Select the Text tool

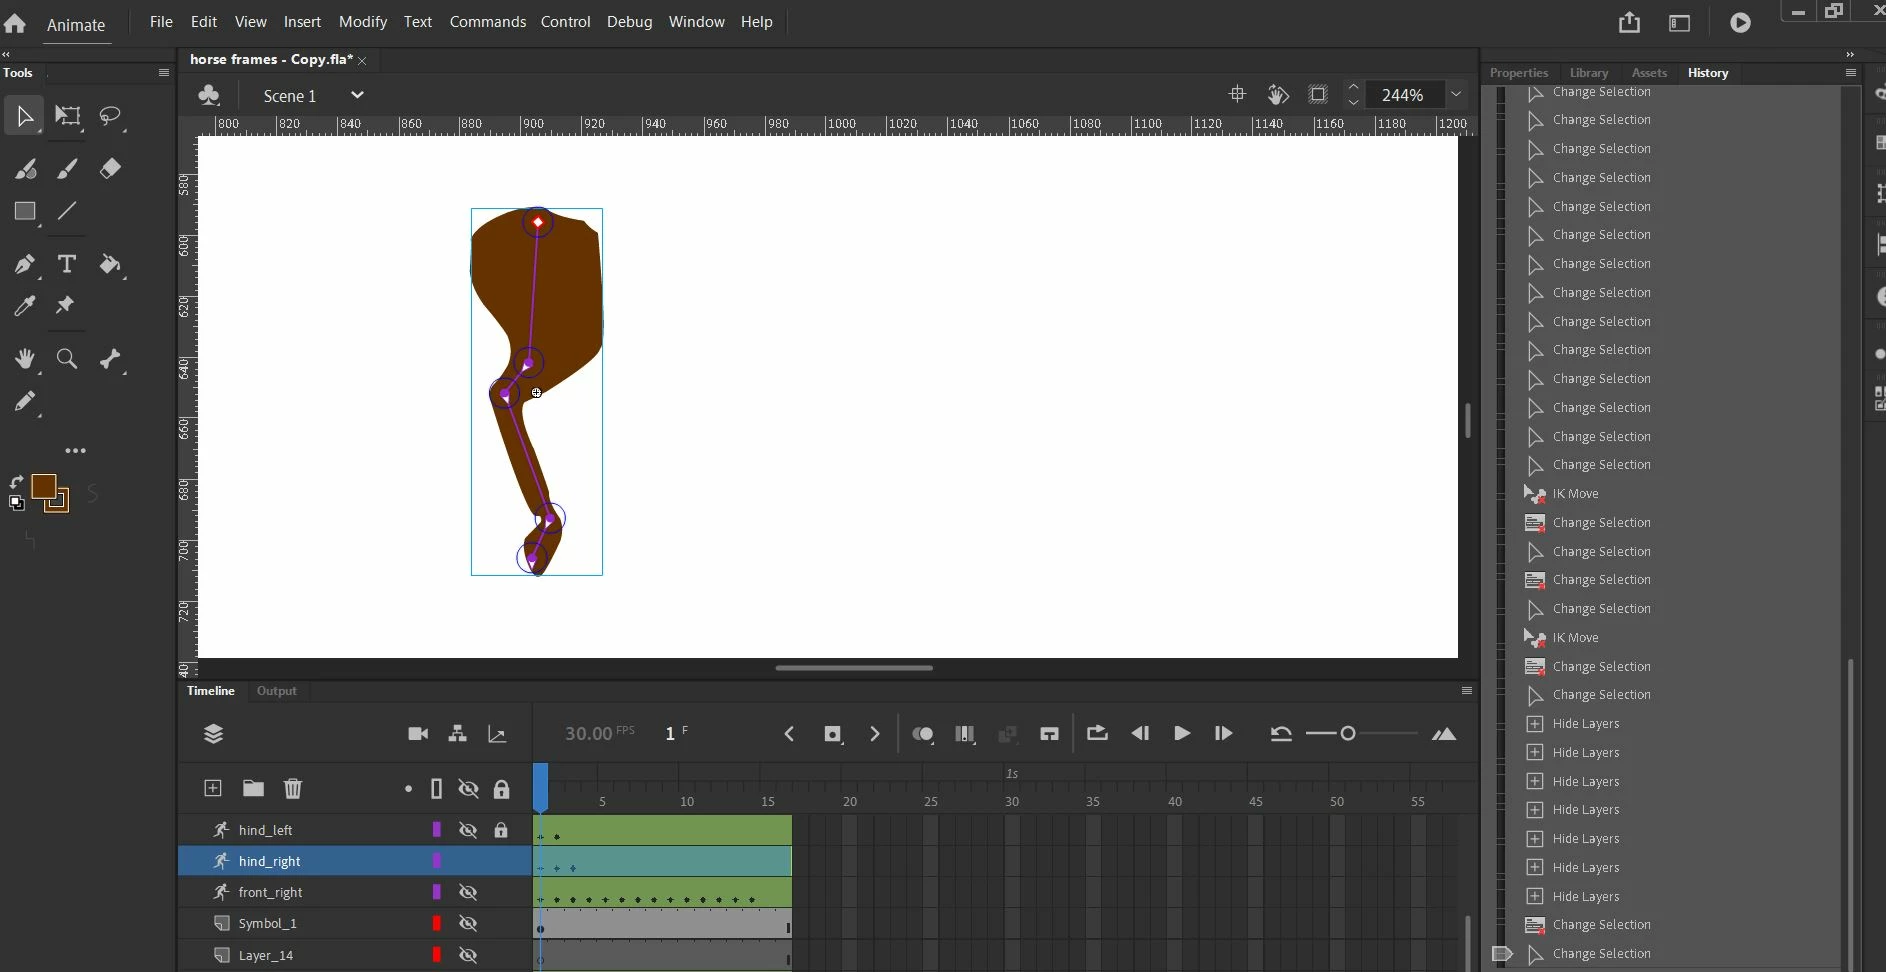pyautogui.click(x=67, y=264)
